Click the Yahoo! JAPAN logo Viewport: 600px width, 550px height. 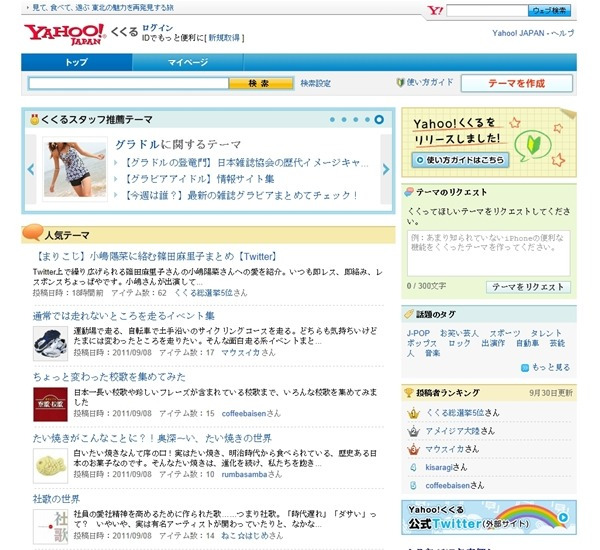[x=65, y=34]
